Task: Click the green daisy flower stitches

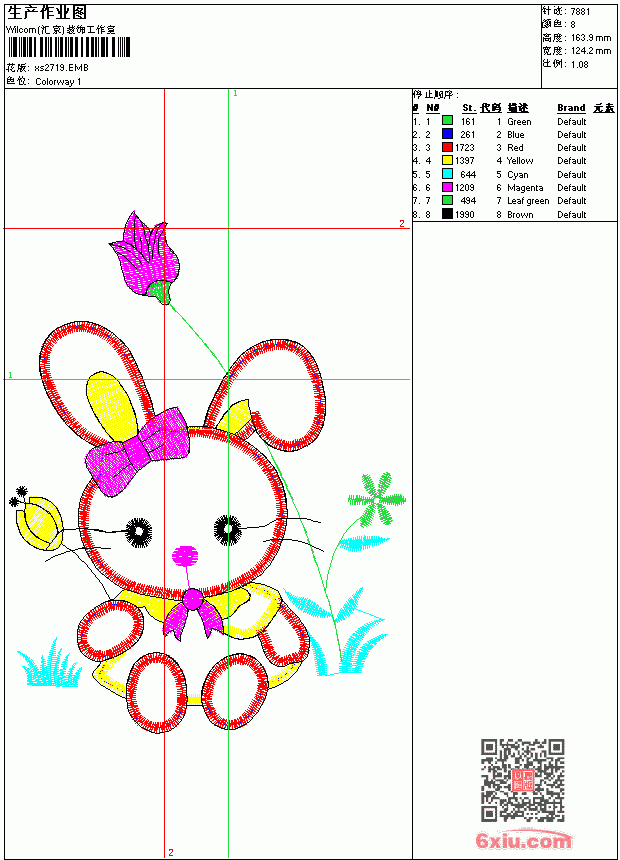Action: 377,499
